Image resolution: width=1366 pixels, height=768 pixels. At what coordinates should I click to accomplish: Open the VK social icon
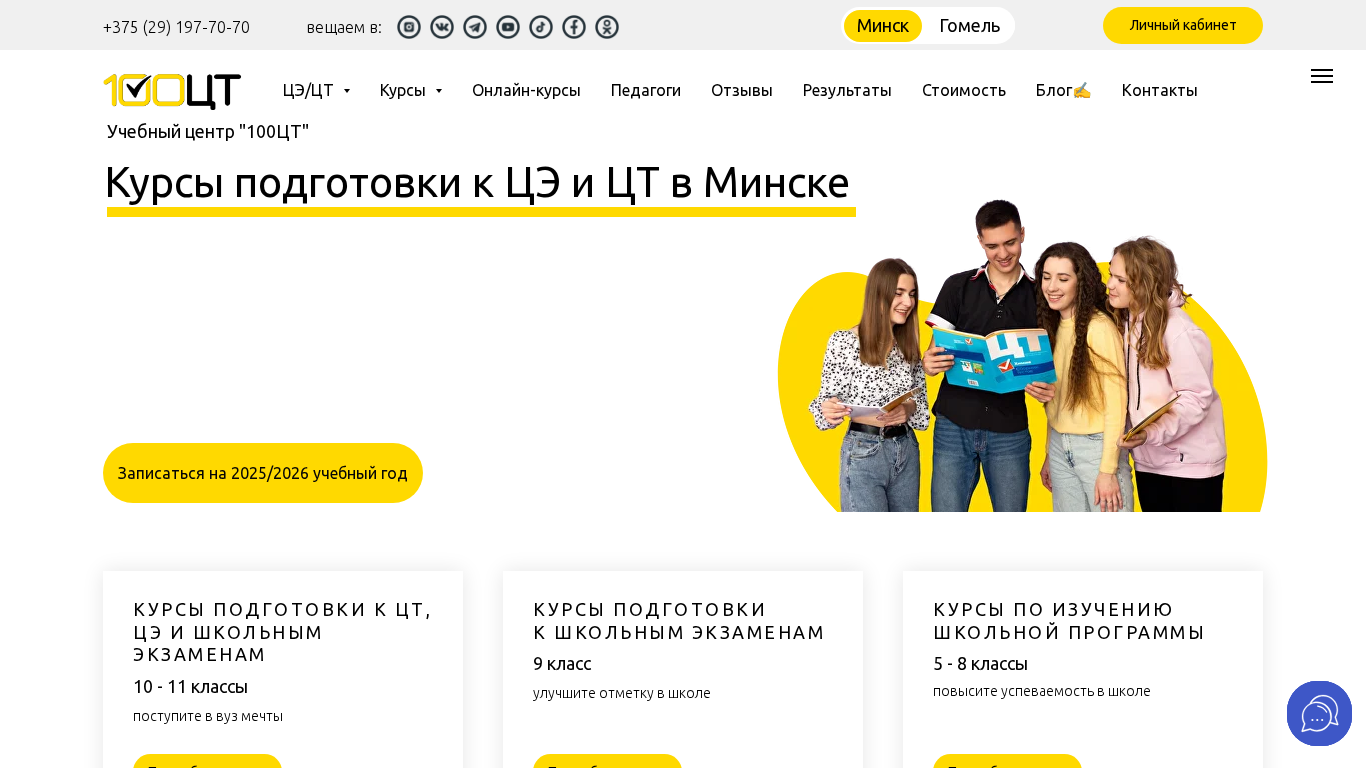(442, 27)
